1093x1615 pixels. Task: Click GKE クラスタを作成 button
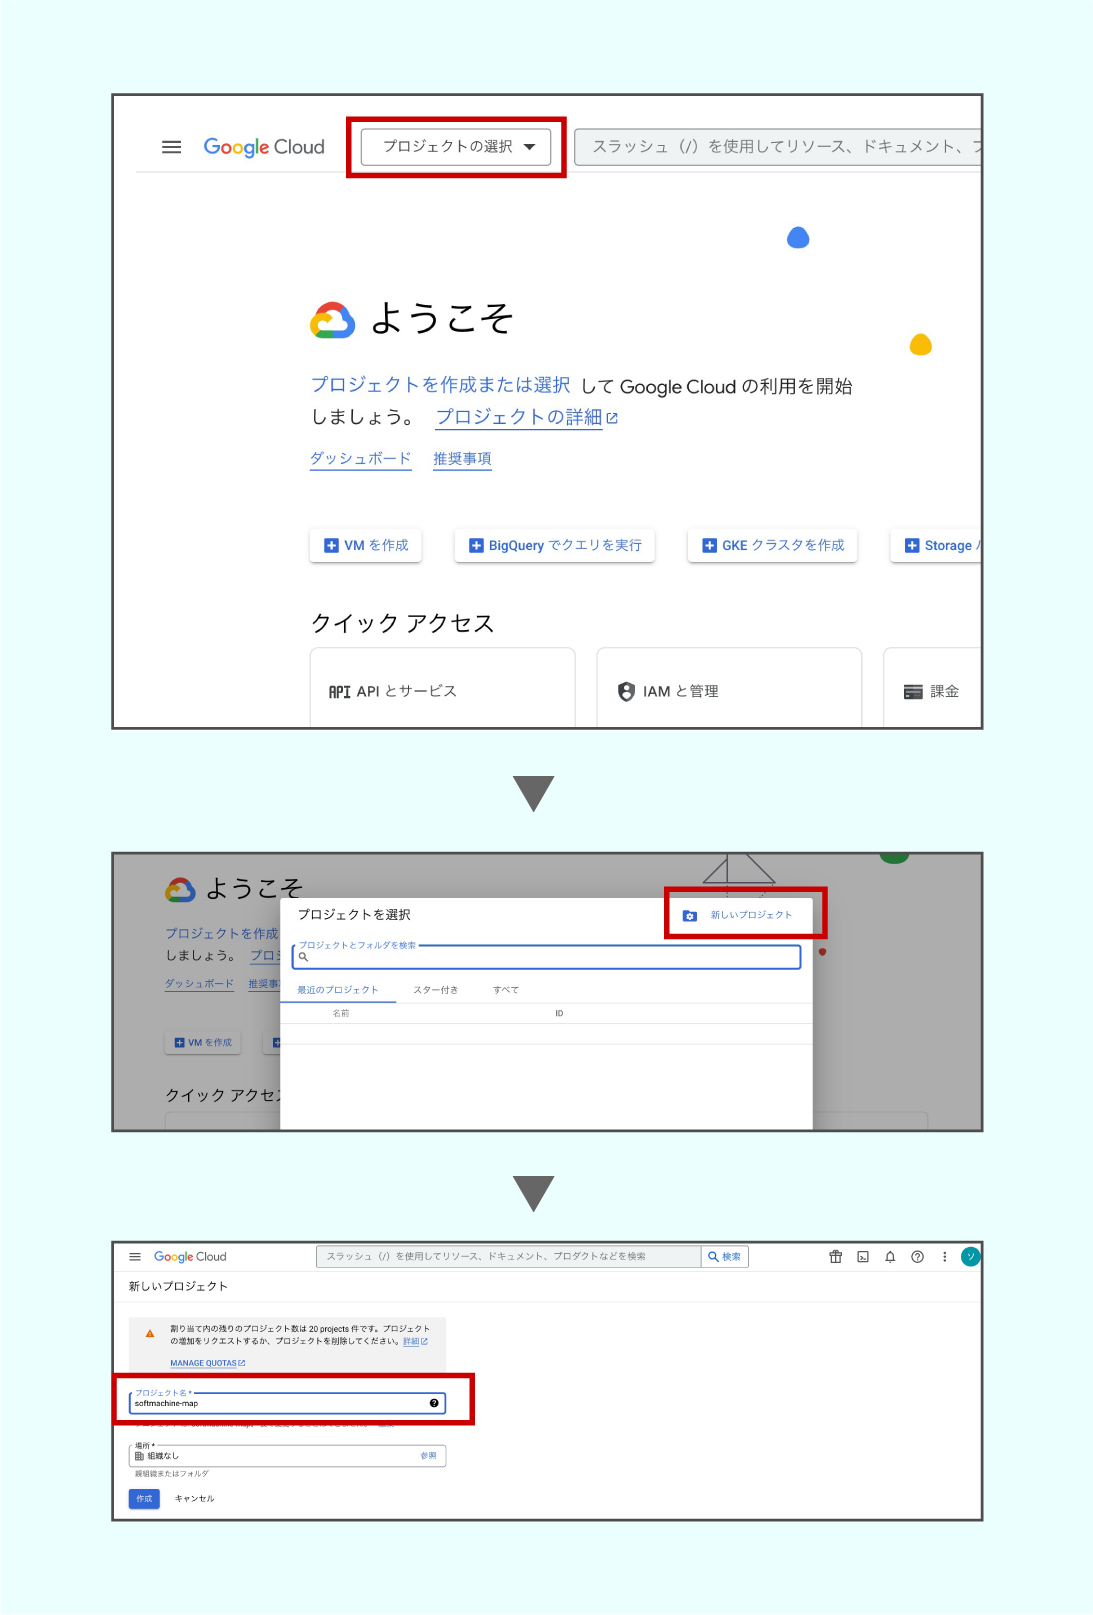pyautogui.click(x=773, y=545)
